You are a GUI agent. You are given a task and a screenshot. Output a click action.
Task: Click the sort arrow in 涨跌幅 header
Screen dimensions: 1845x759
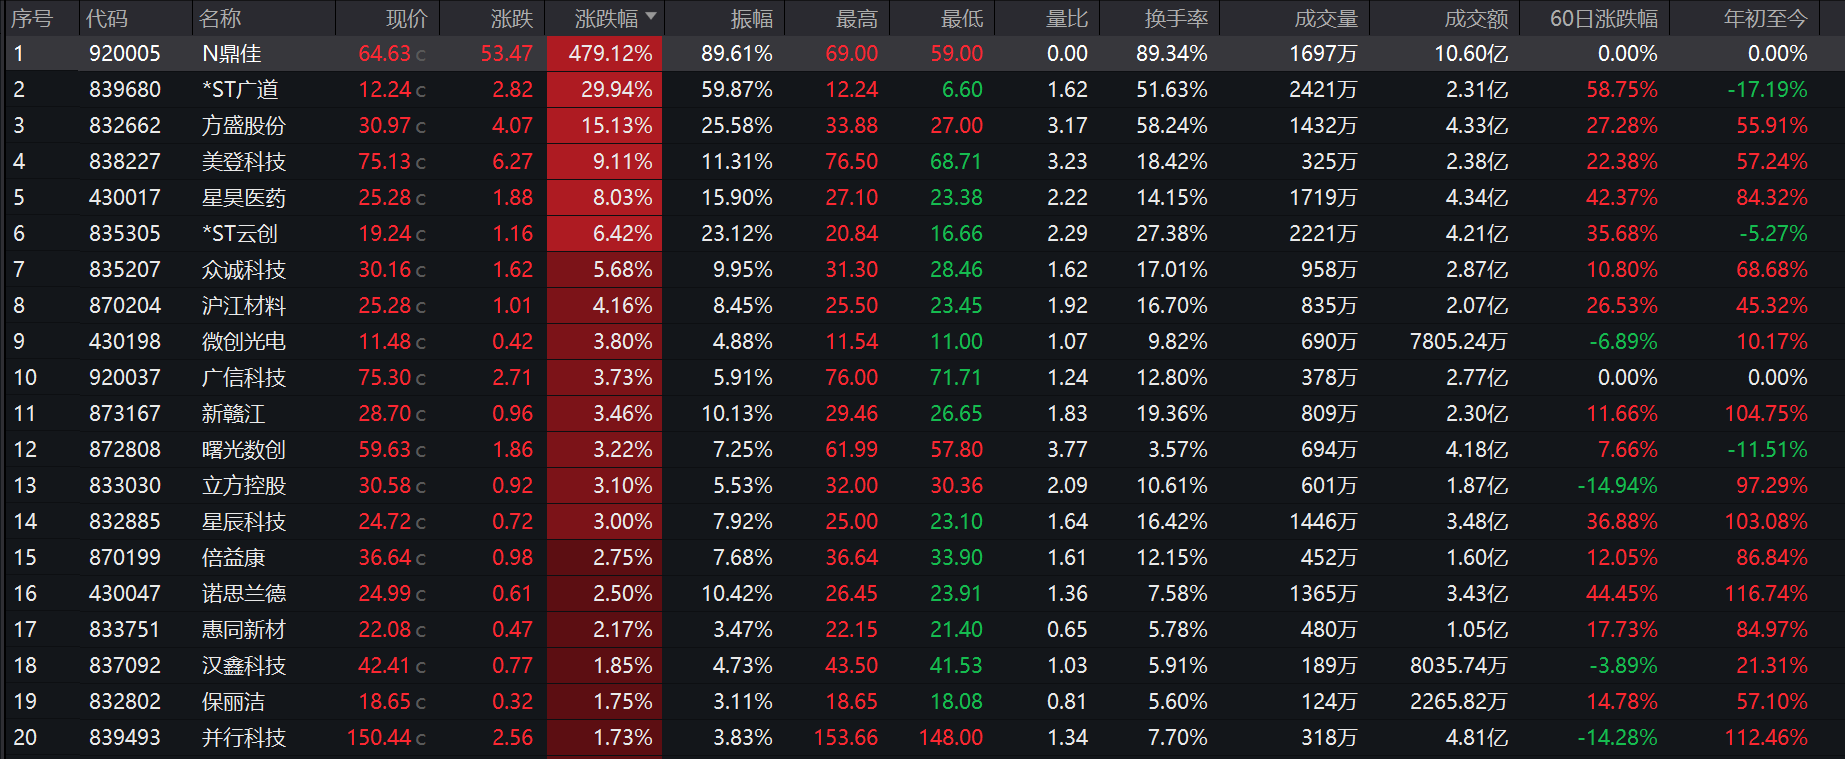tap(651, 17)
